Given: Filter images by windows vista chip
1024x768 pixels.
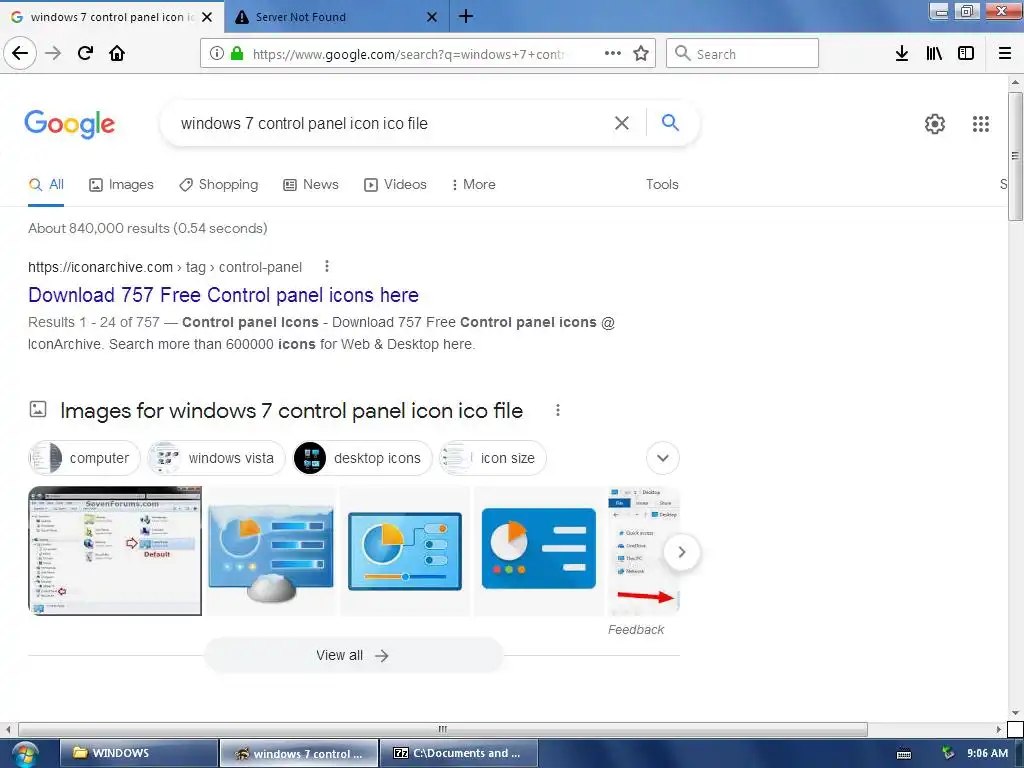Looking at the screenshot, I should click(216, 458).
